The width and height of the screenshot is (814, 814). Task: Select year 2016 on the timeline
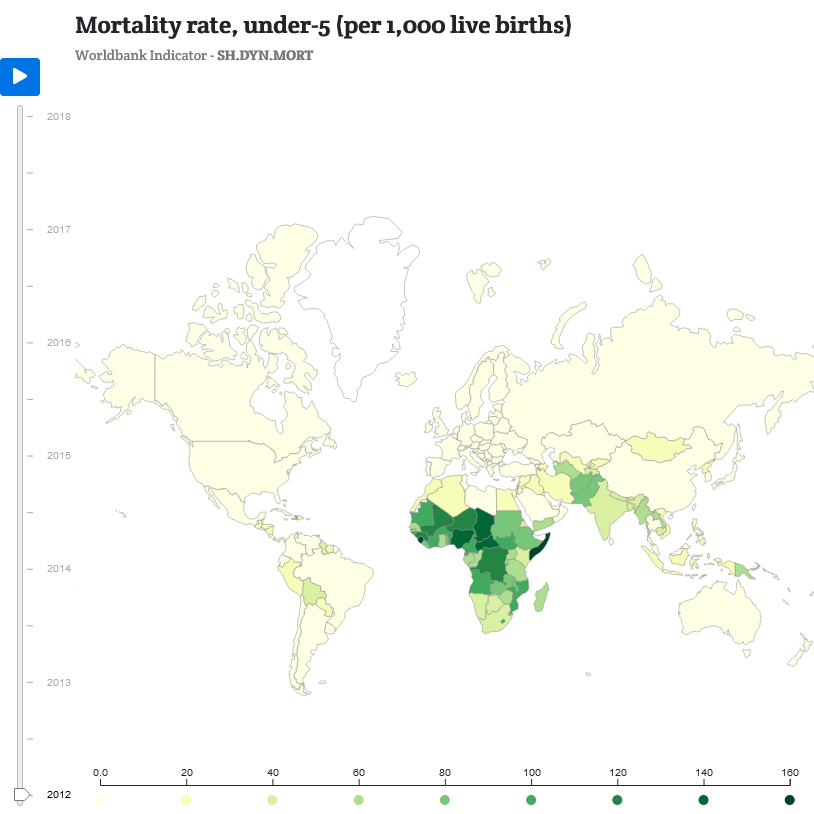[x=60, y=342]
